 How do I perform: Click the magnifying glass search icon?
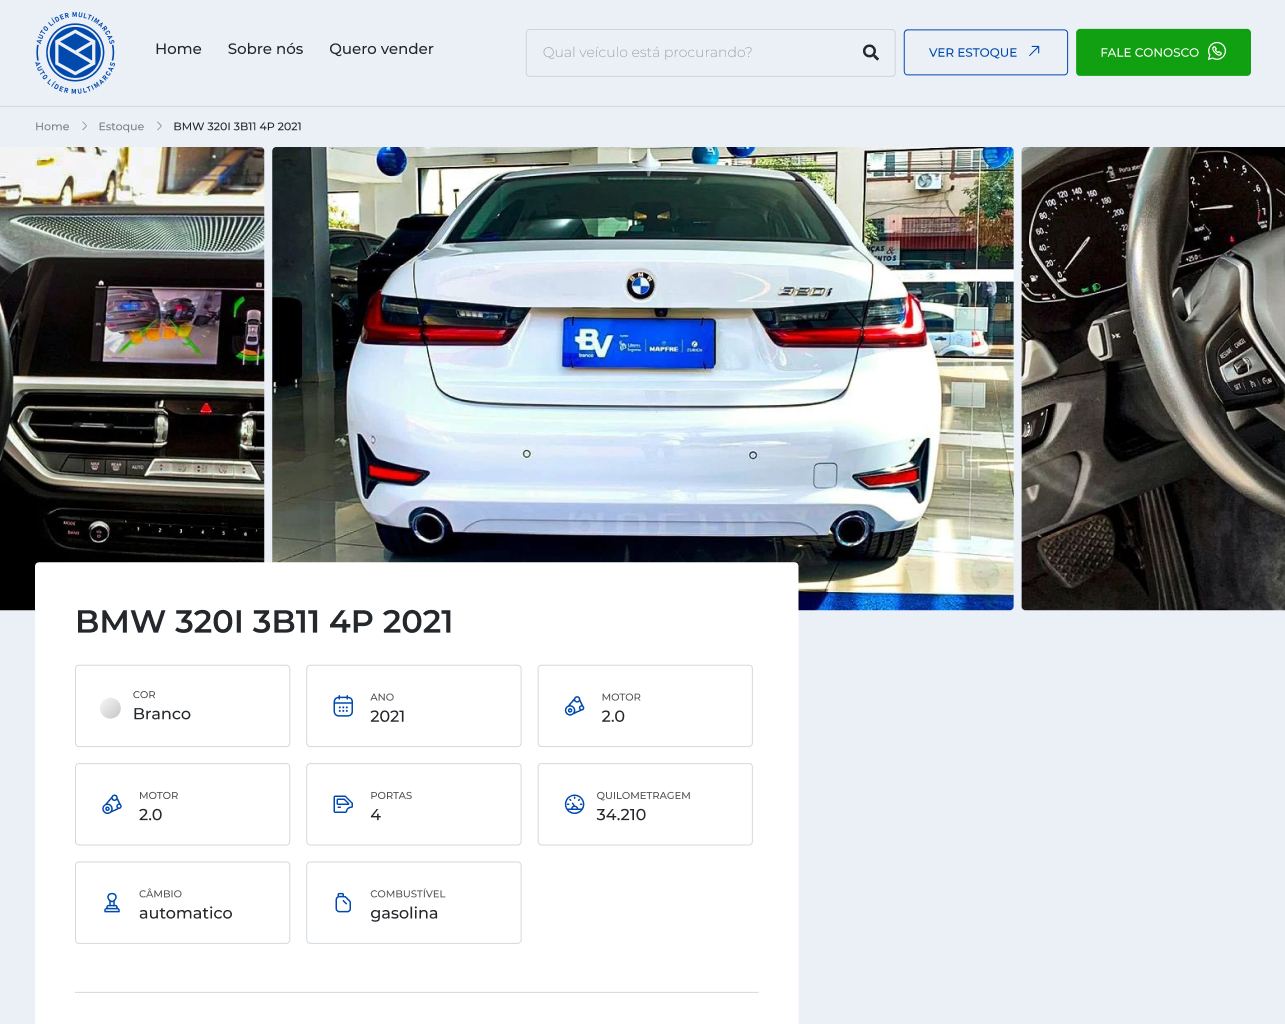click(x=871, y=53)
